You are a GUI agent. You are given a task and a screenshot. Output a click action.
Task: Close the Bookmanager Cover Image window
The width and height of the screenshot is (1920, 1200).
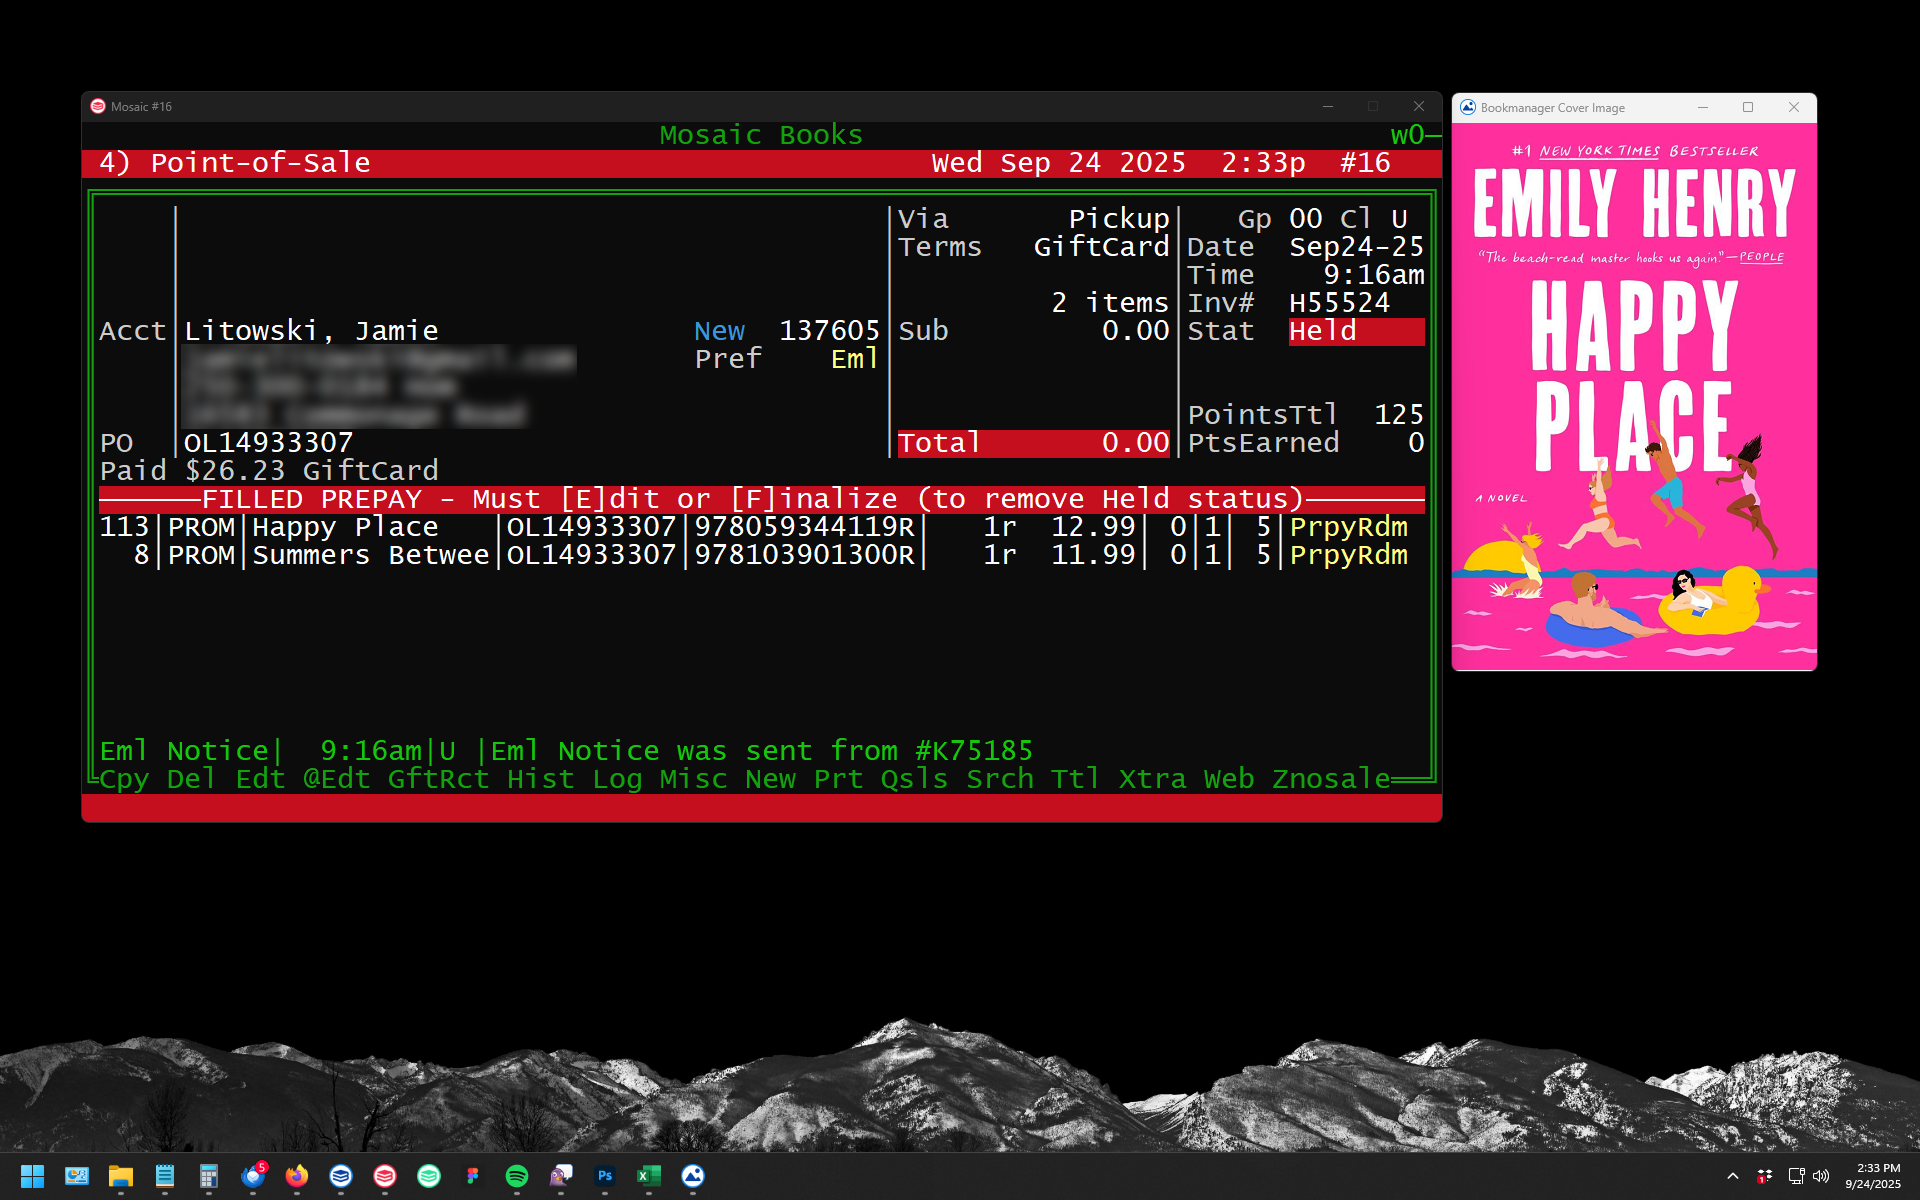click(1794, 107)
